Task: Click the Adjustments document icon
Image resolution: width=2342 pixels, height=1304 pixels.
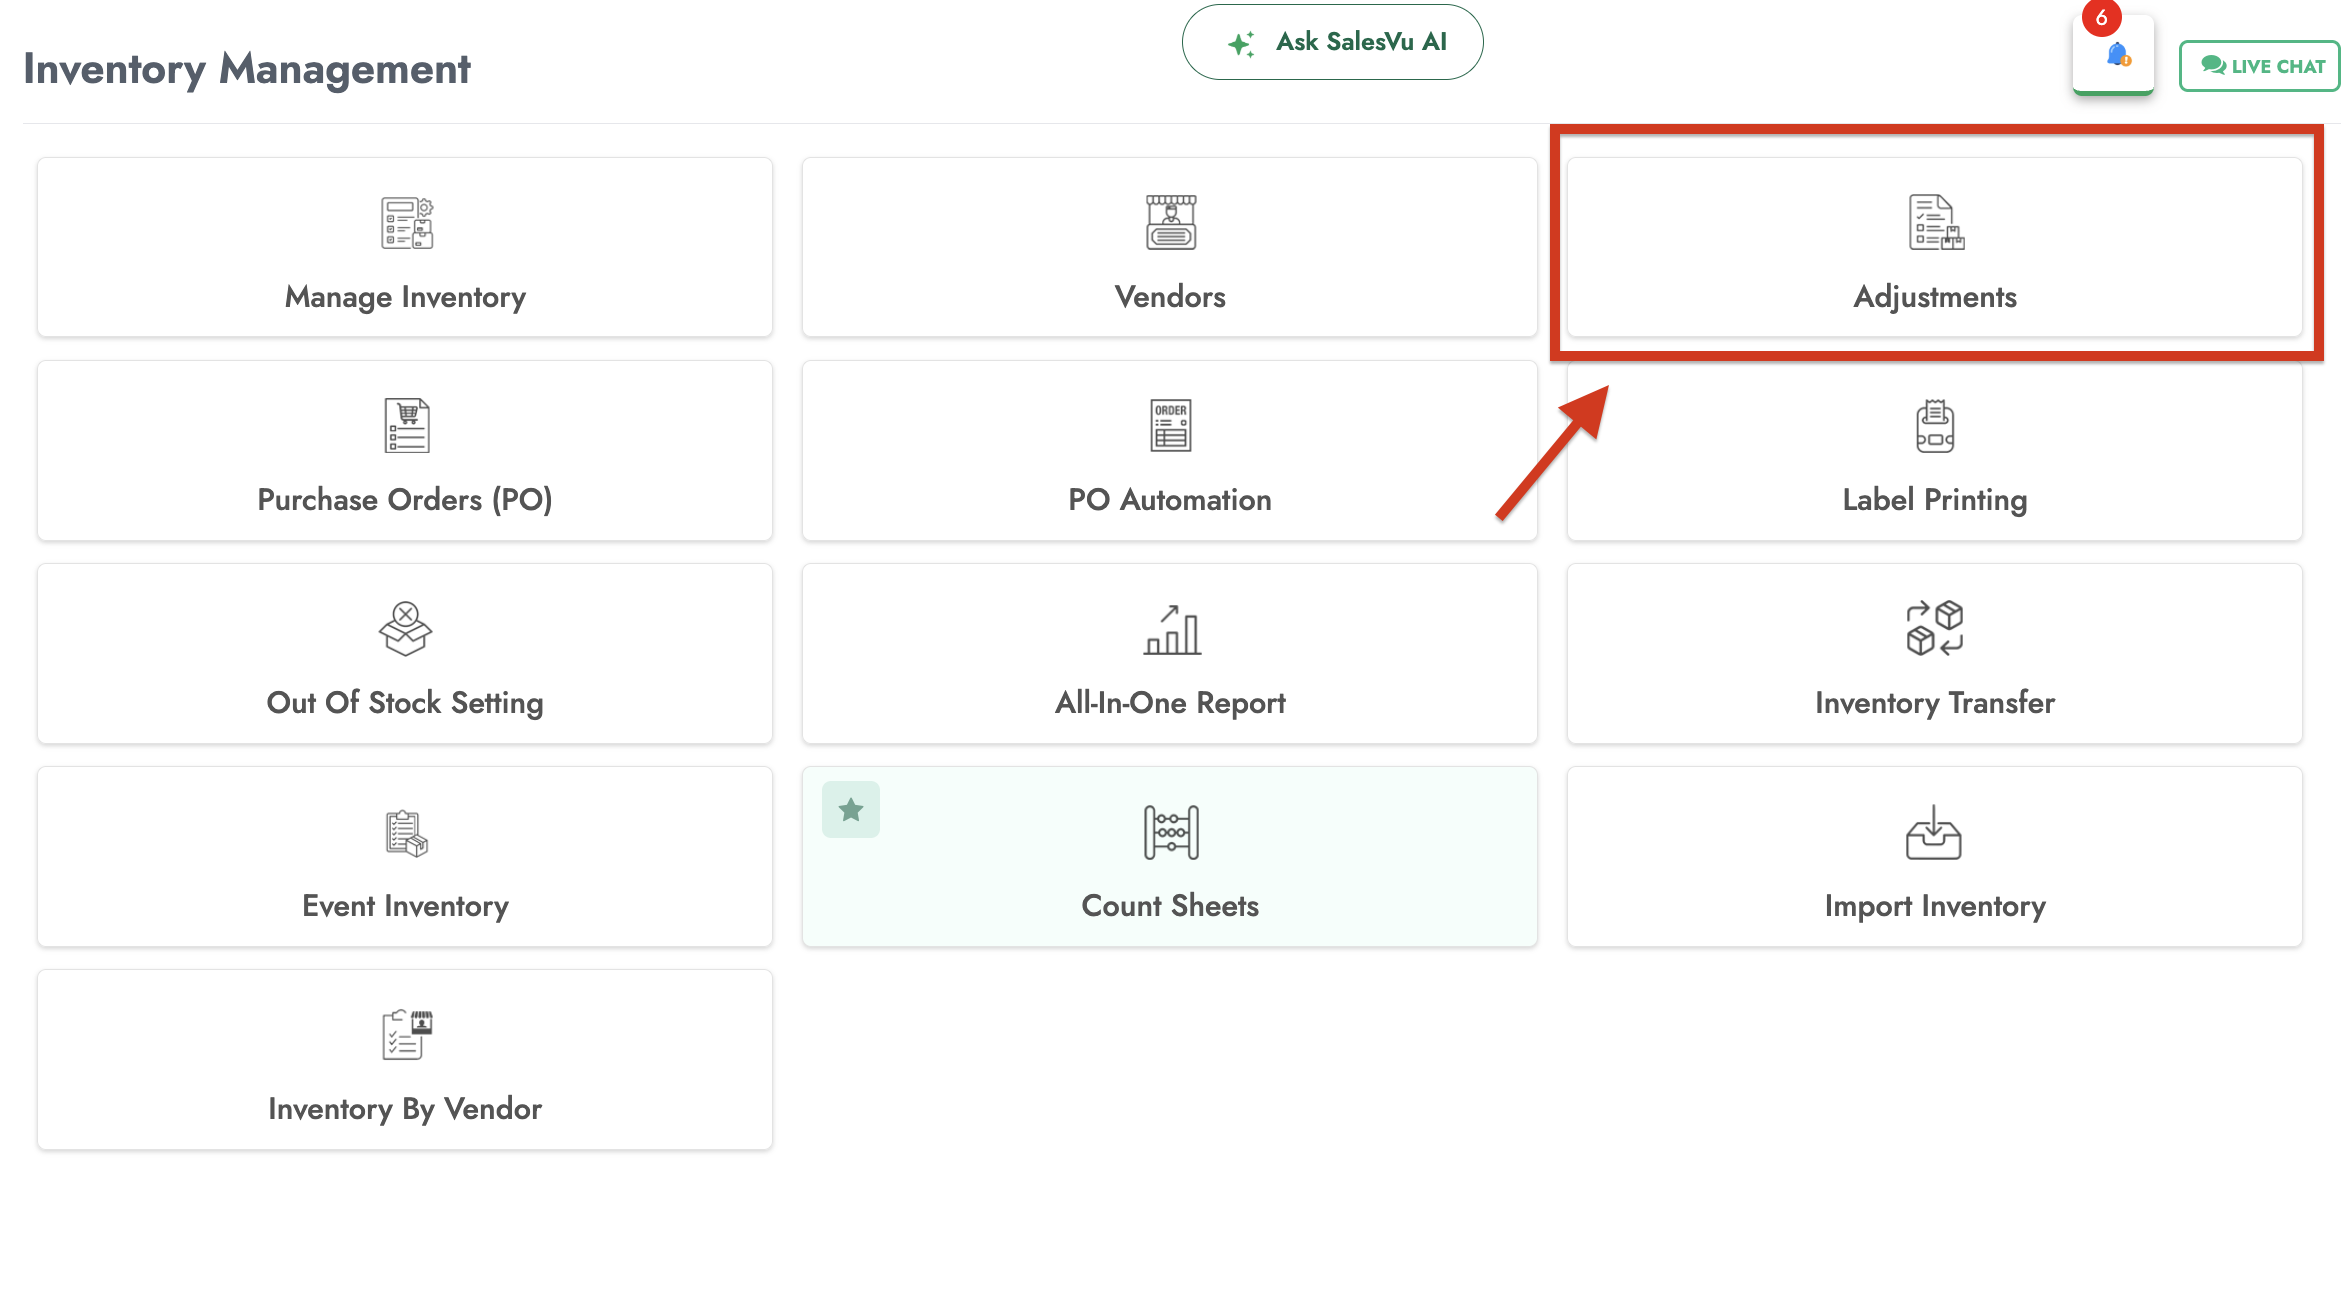Action: point(1935,222)
